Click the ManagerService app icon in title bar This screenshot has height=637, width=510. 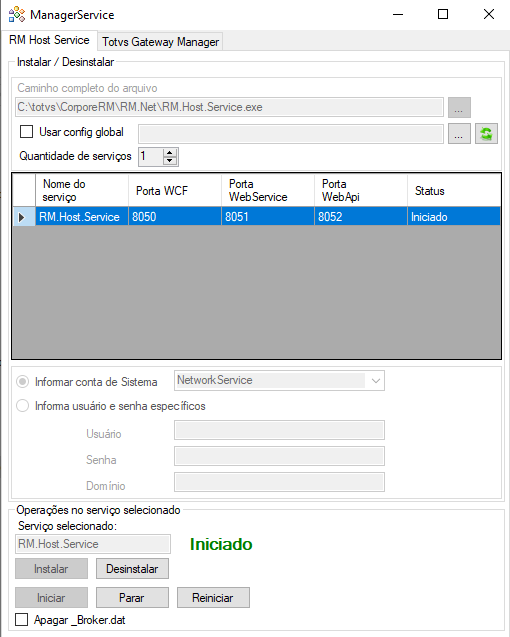coord(17,15)
